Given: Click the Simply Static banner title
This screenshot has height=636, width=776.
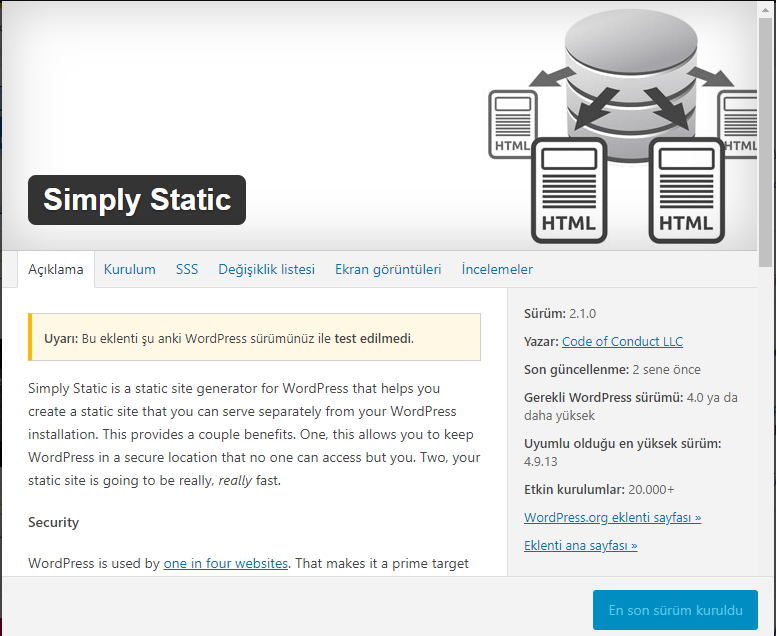Looking at the screenshot, I should [x=137, y=200].
